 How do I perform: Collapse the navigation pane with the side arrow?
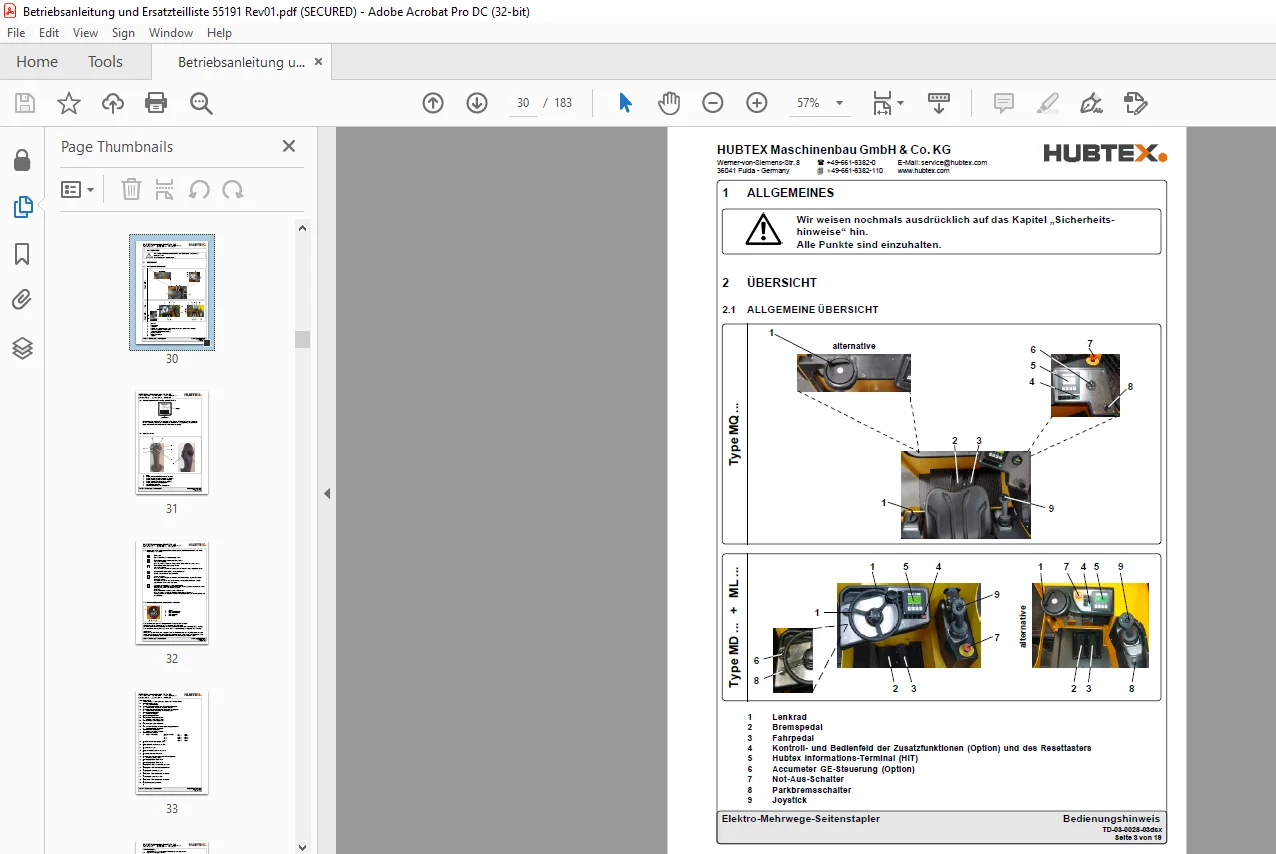pyautogui.click(x=326, y=493)
